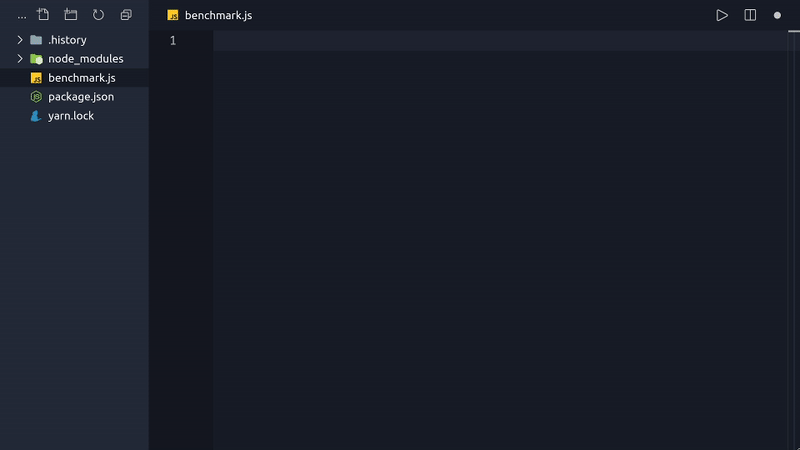Click line number 1 in the gutter
This screenshot has width=800, height=450.
tap(173, 40)
